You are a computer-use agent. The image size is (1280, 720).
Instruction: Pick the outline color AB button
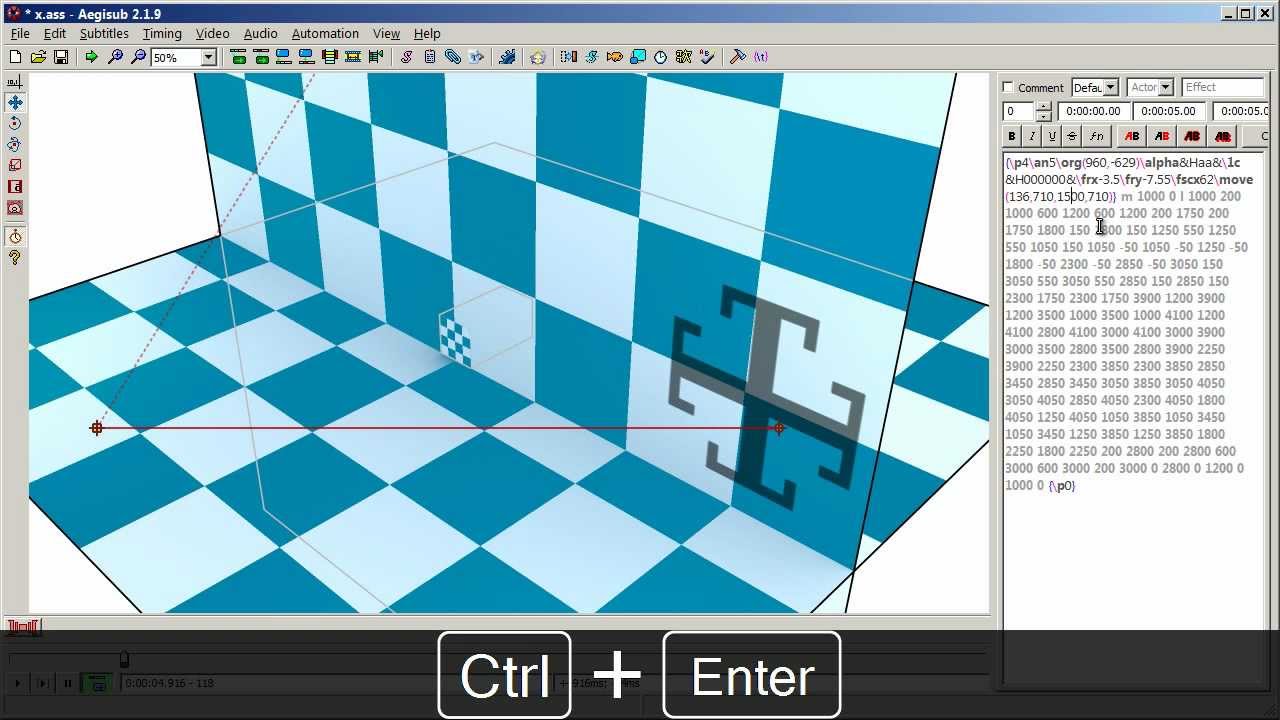(x=1192, y=136)
